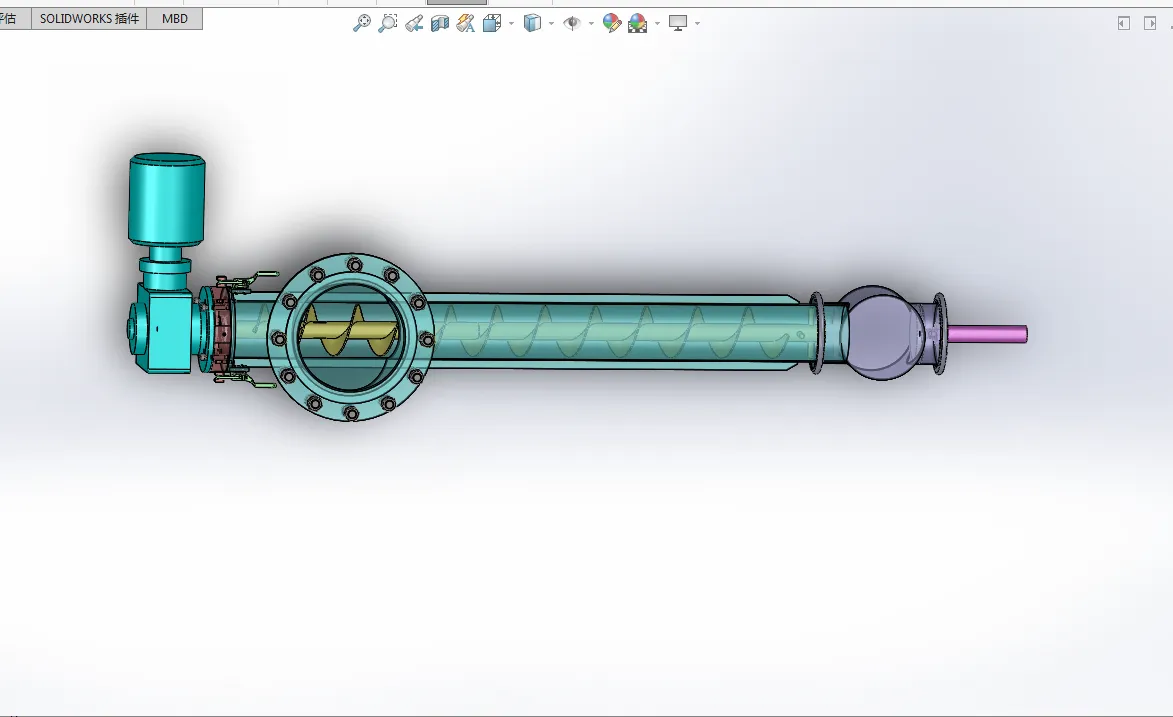The image size is (1173, 717).
Task: Click the Display Style icon
Action: point(532,24)
